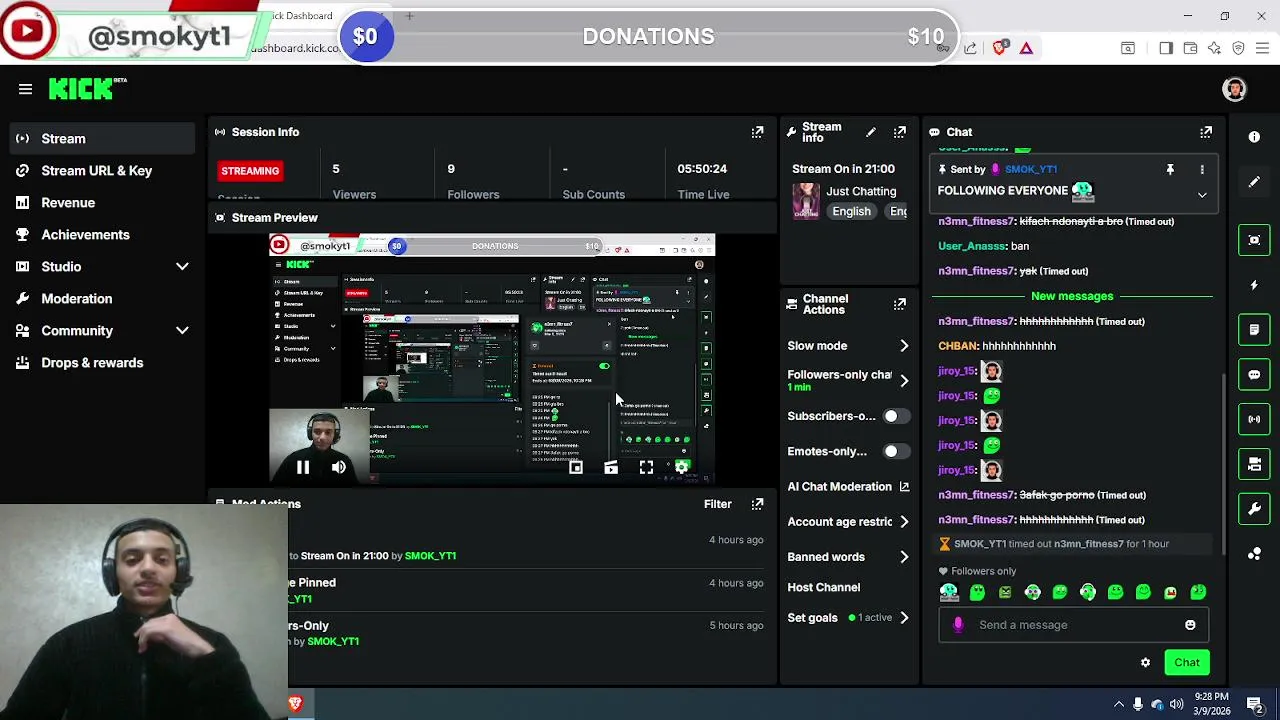Image resolution: width=1280 pixels, height=720 pixels.
Task: Toggle the chat bubble panel icon in sidebar
Action: [x=1254, y=374]
